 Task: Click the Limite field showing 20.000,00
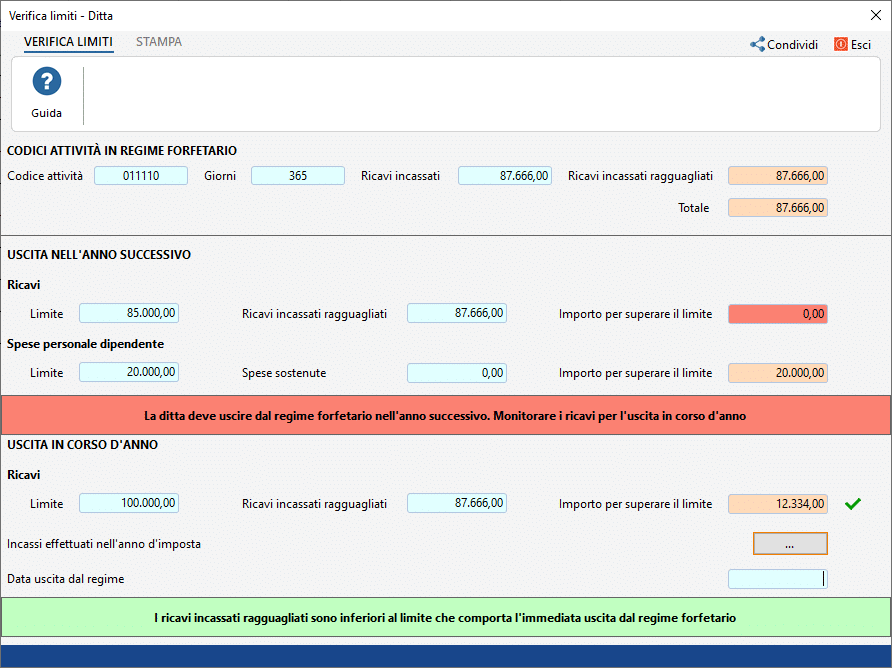point(129,372)
